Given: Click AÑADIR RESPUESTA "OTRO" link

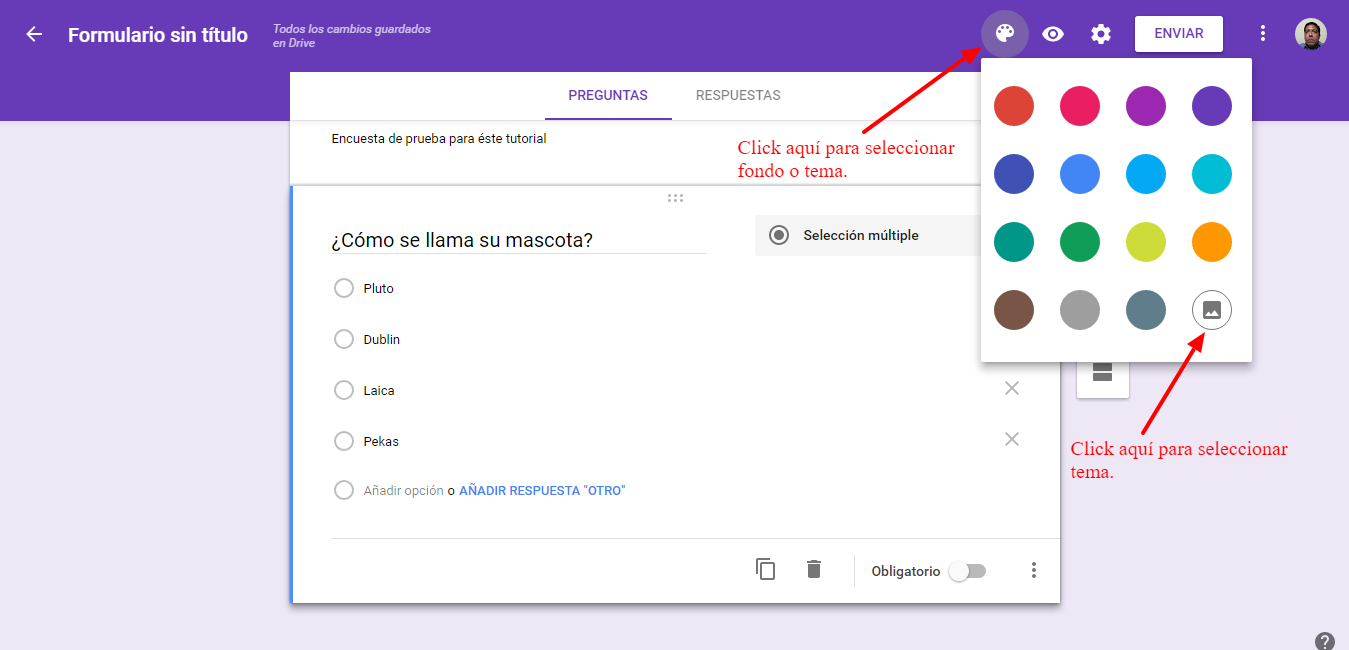Looking at the screenshot, I should [x=541, y=491].
